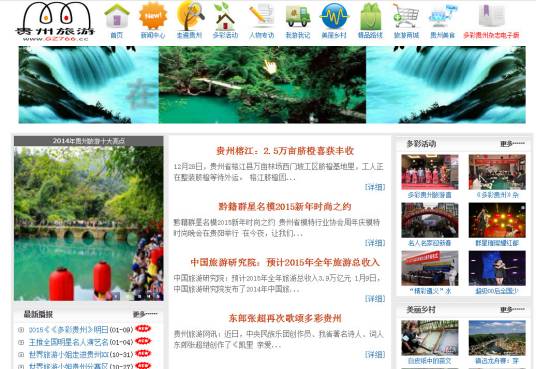Click caption link 镇远龙舟赛
This screenshot has height=369, width=536.
[497, 361]
